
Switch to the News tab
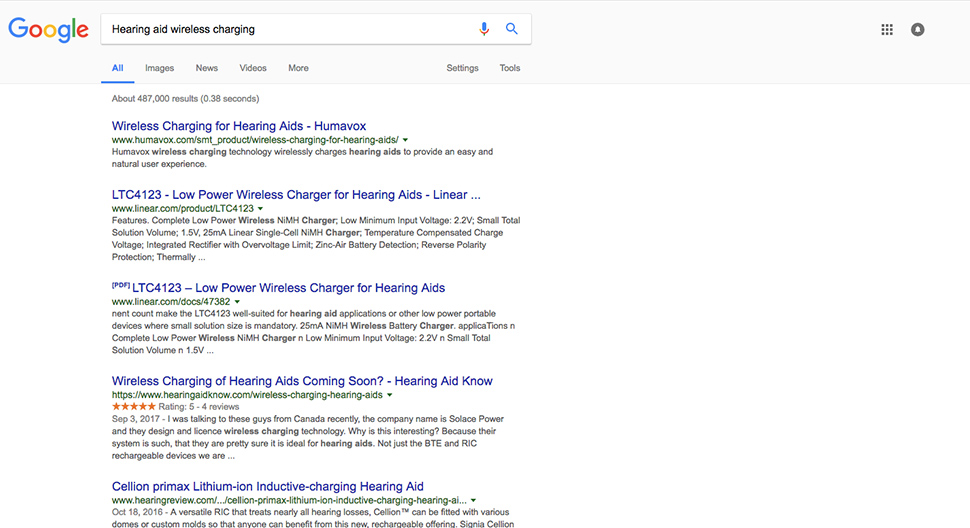coord(207,68)
